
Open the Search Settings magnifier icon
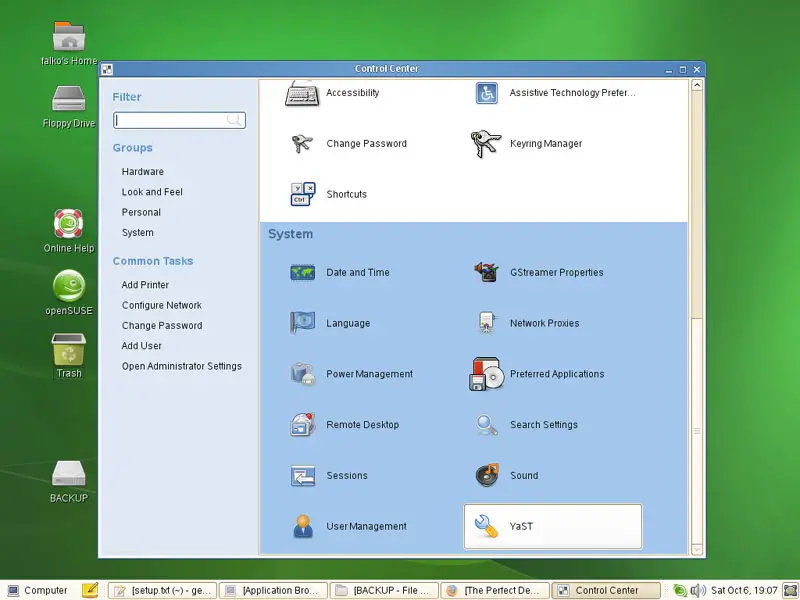tap(486, 424)
